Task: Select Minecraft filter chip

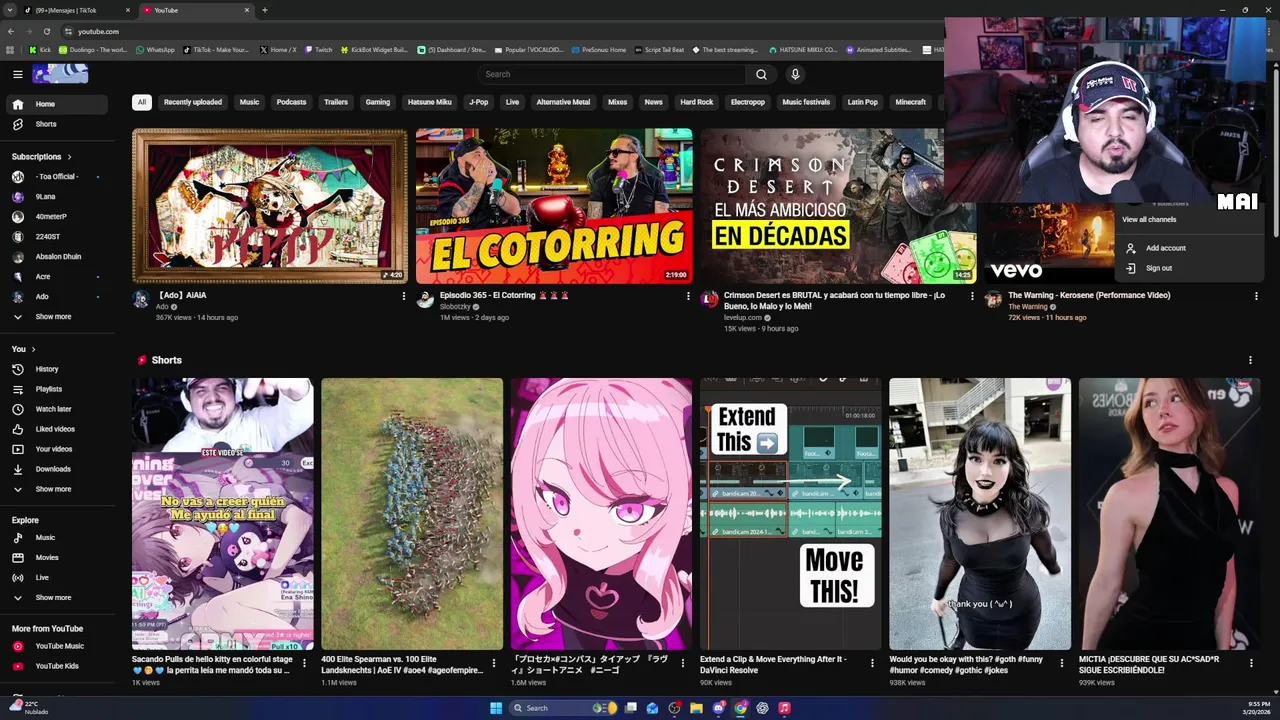Action: tap(910, 102)
